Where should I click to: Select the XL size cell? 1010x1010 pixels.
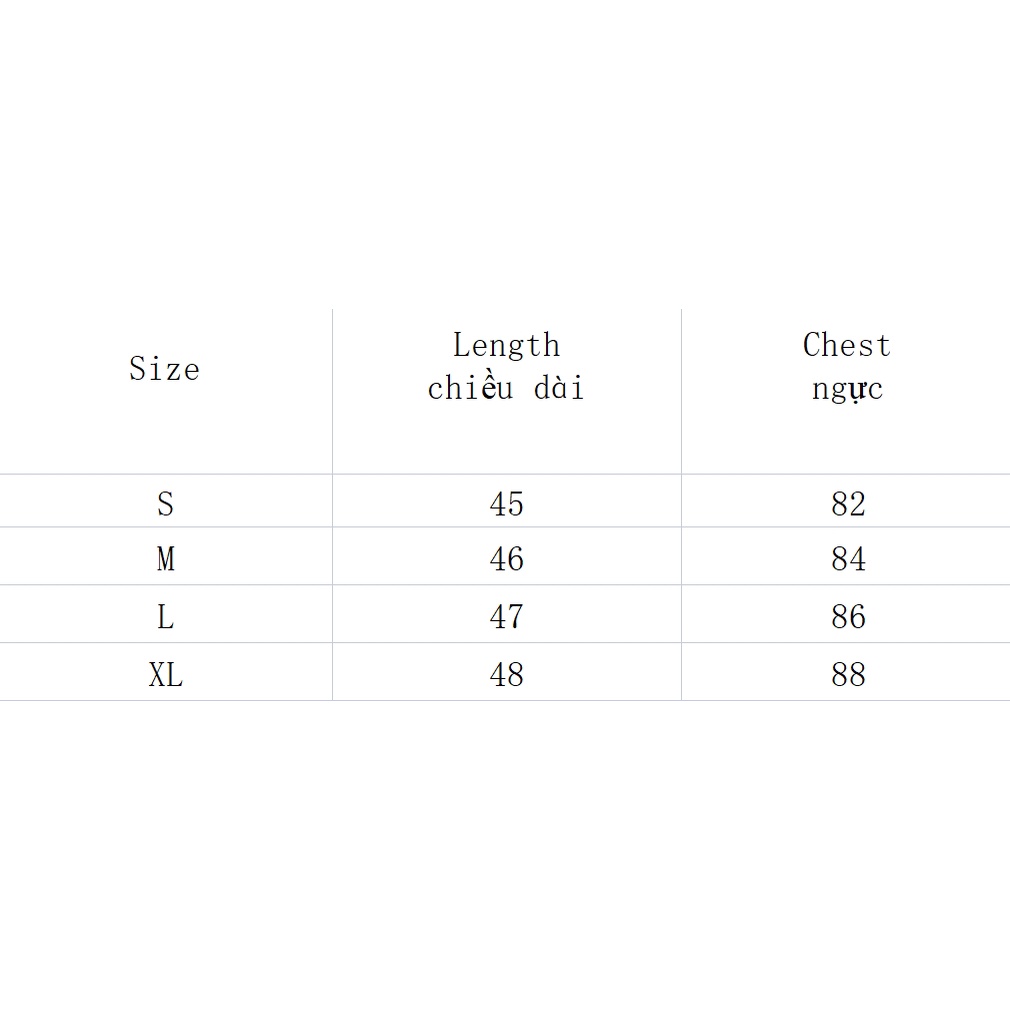166,675
